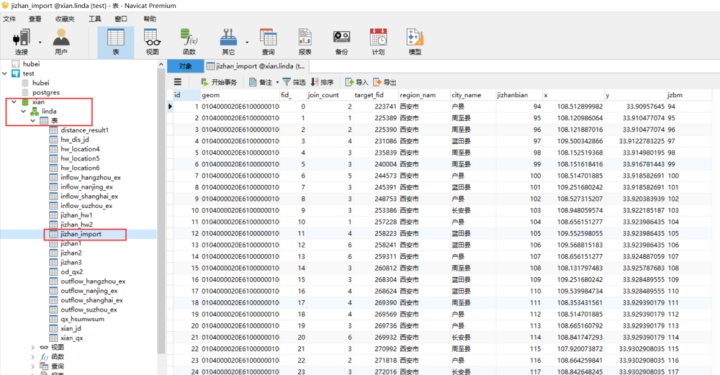The height and width of the screenshot is (375, 720).
Task: Collapse the test connection node
Action: click(x=5, y=73)
